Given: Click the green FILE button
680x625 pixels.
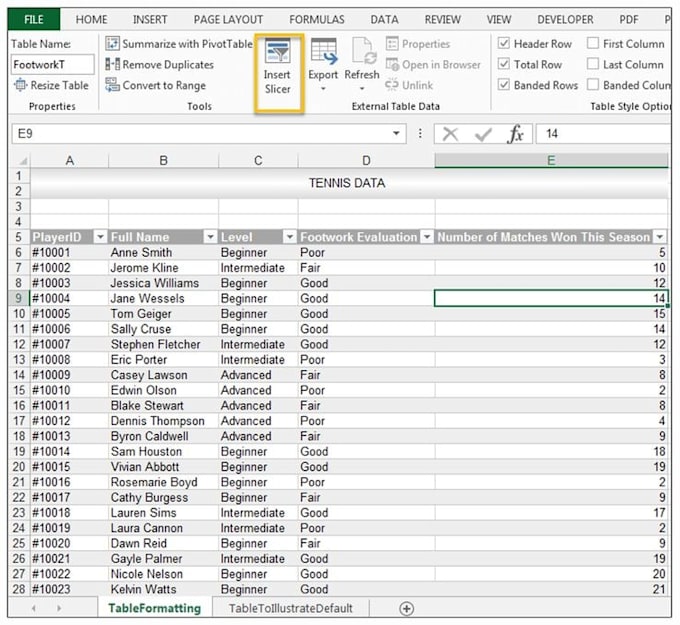Looking at the screenshot, I should tap(34, 19).
